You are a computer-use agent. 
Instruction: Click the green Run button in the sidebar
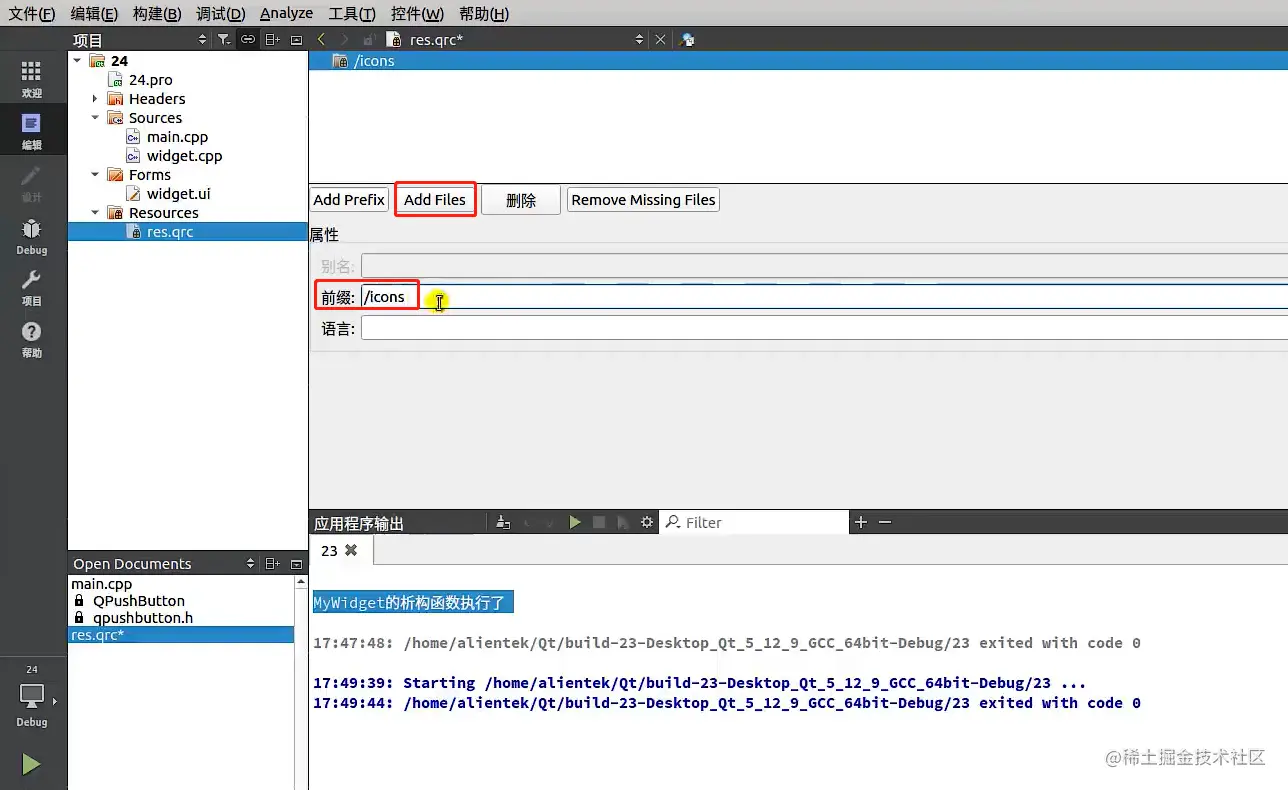(x=31, y=765)
